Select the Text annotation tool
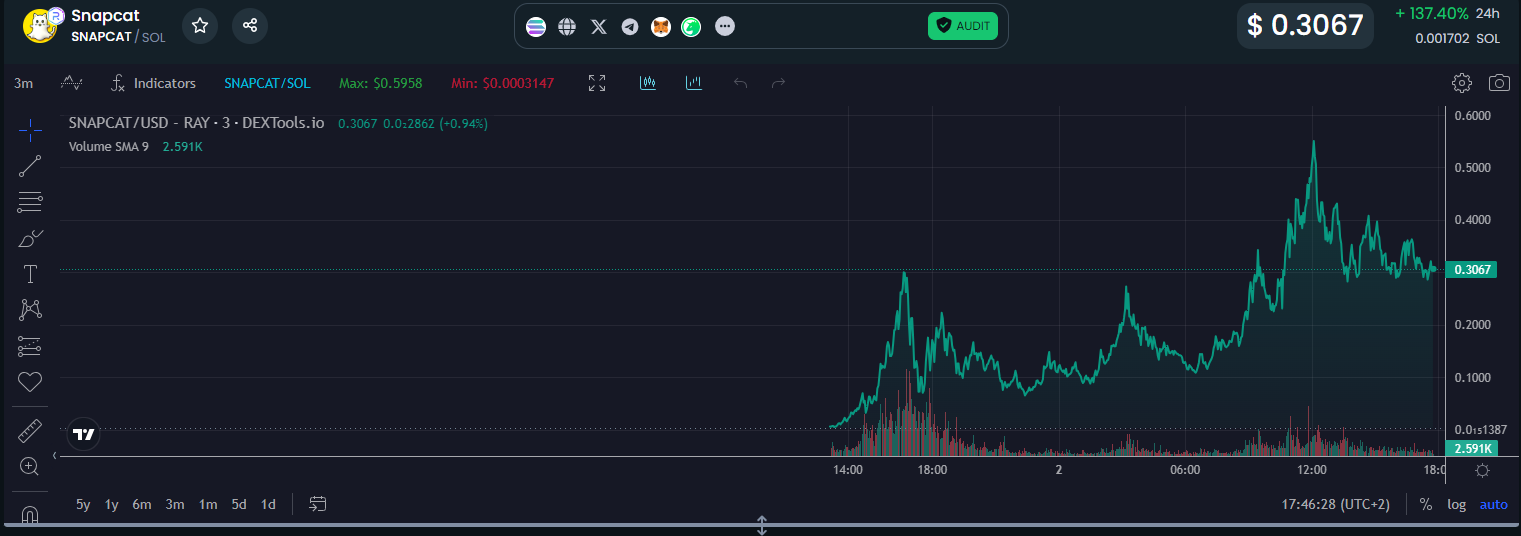This screenshot has height=536, width=1521. (30, 274)
